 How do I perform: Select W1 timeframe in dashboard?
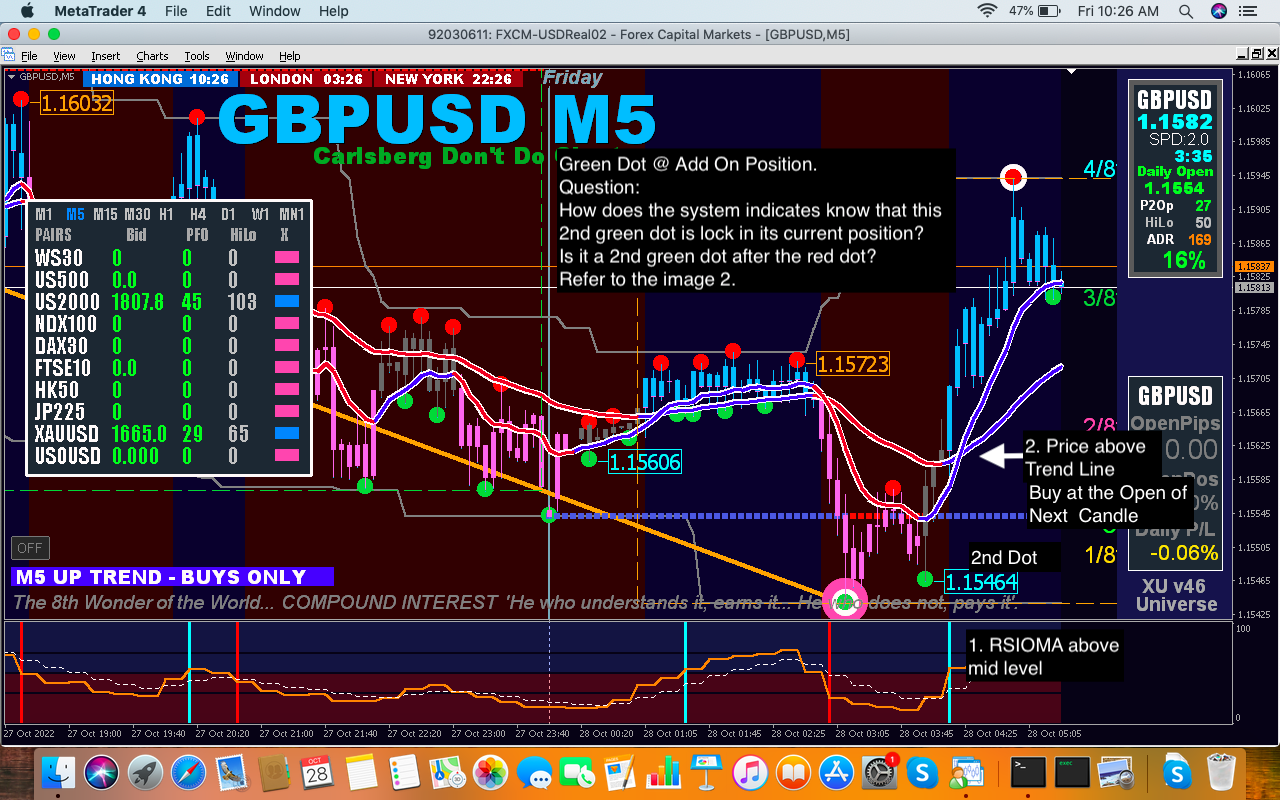(x=260, y=214)
